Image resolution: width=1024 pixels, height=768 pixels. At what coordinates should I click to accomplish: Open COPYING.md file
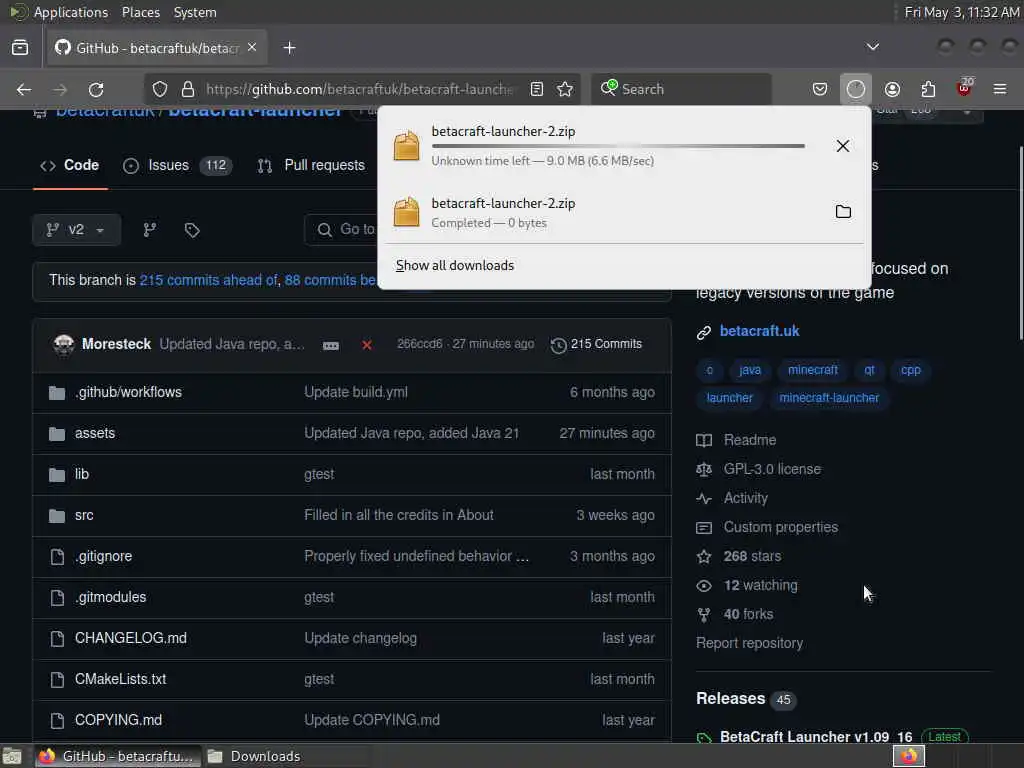point(118,720)
